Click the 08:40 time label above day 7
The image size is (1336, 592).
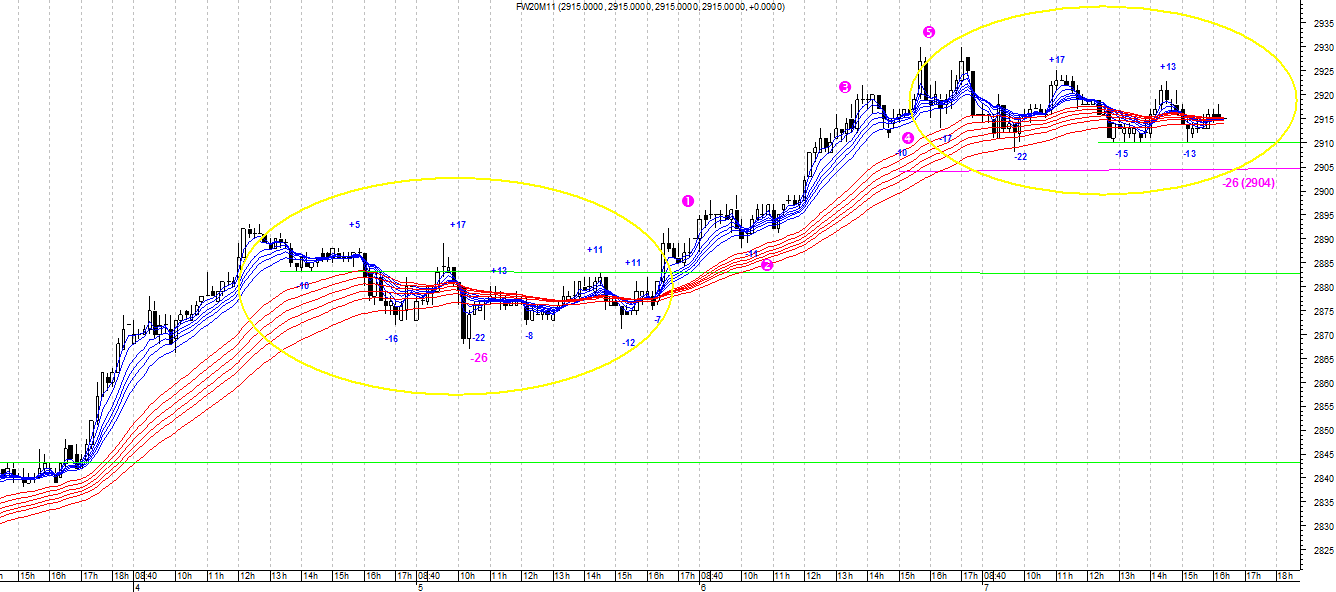coord(996,576)
